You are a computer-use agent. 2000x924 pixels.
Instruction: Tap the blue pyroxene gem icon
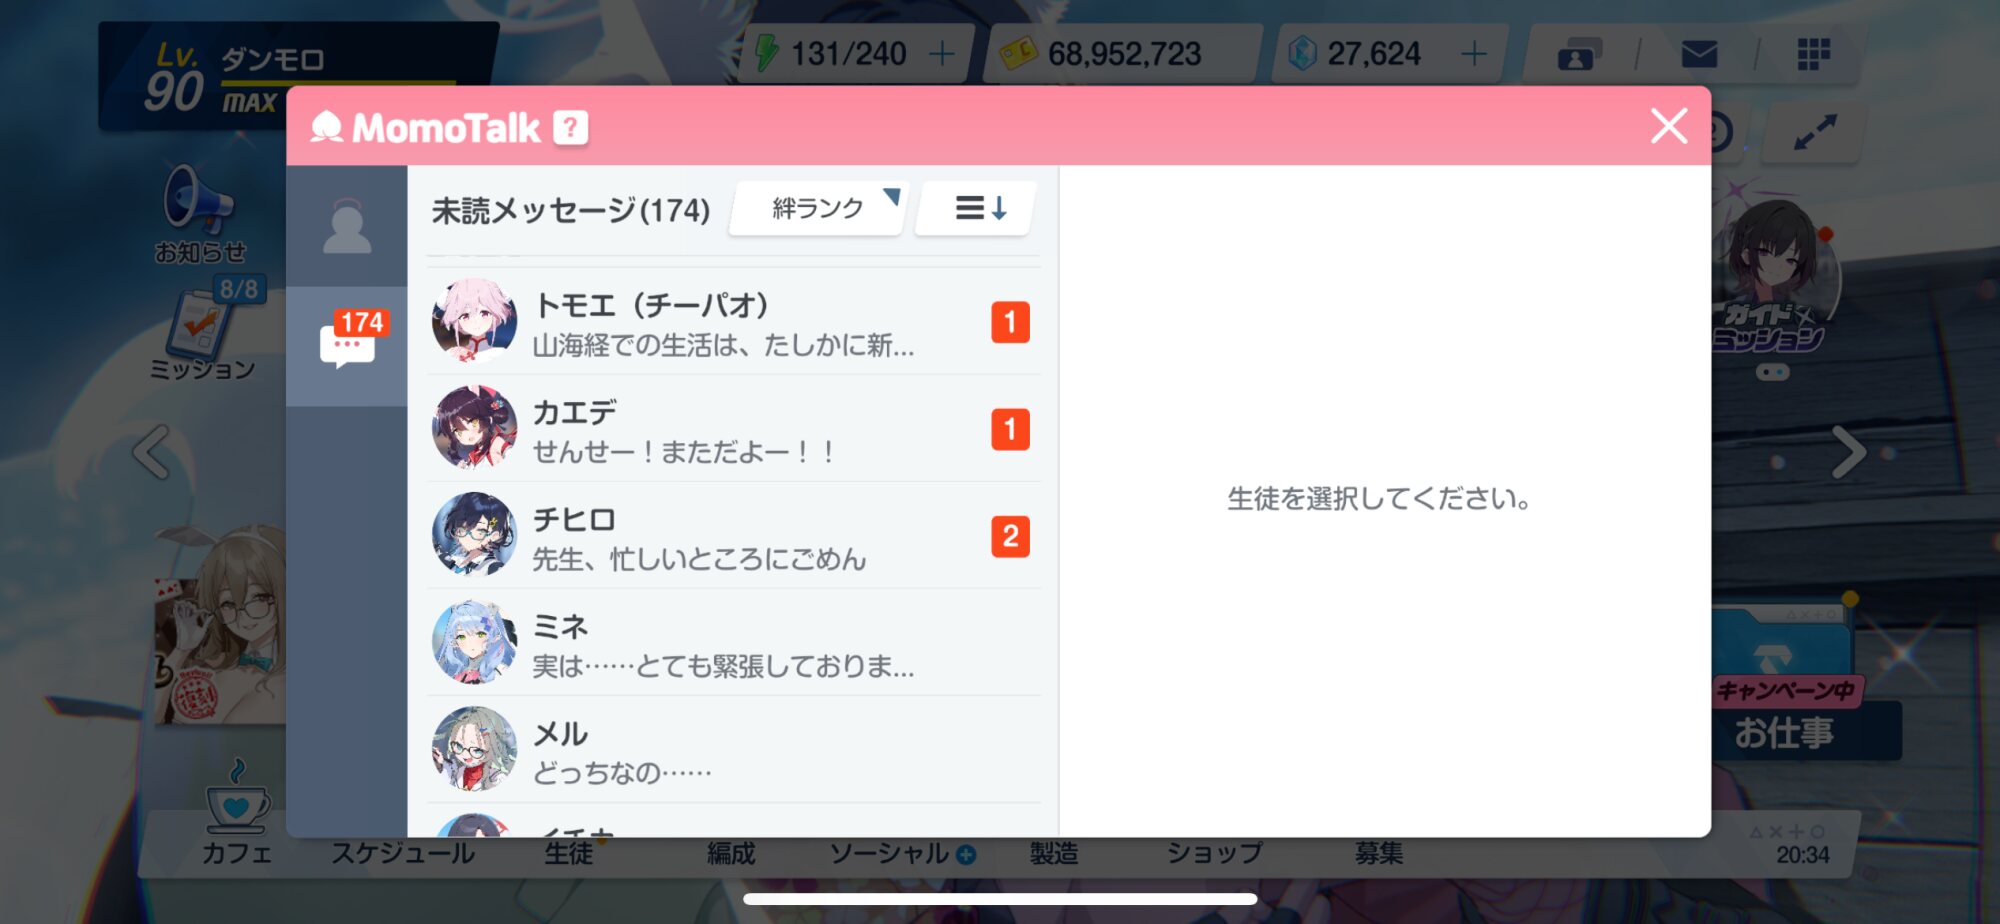point(1302,53)
